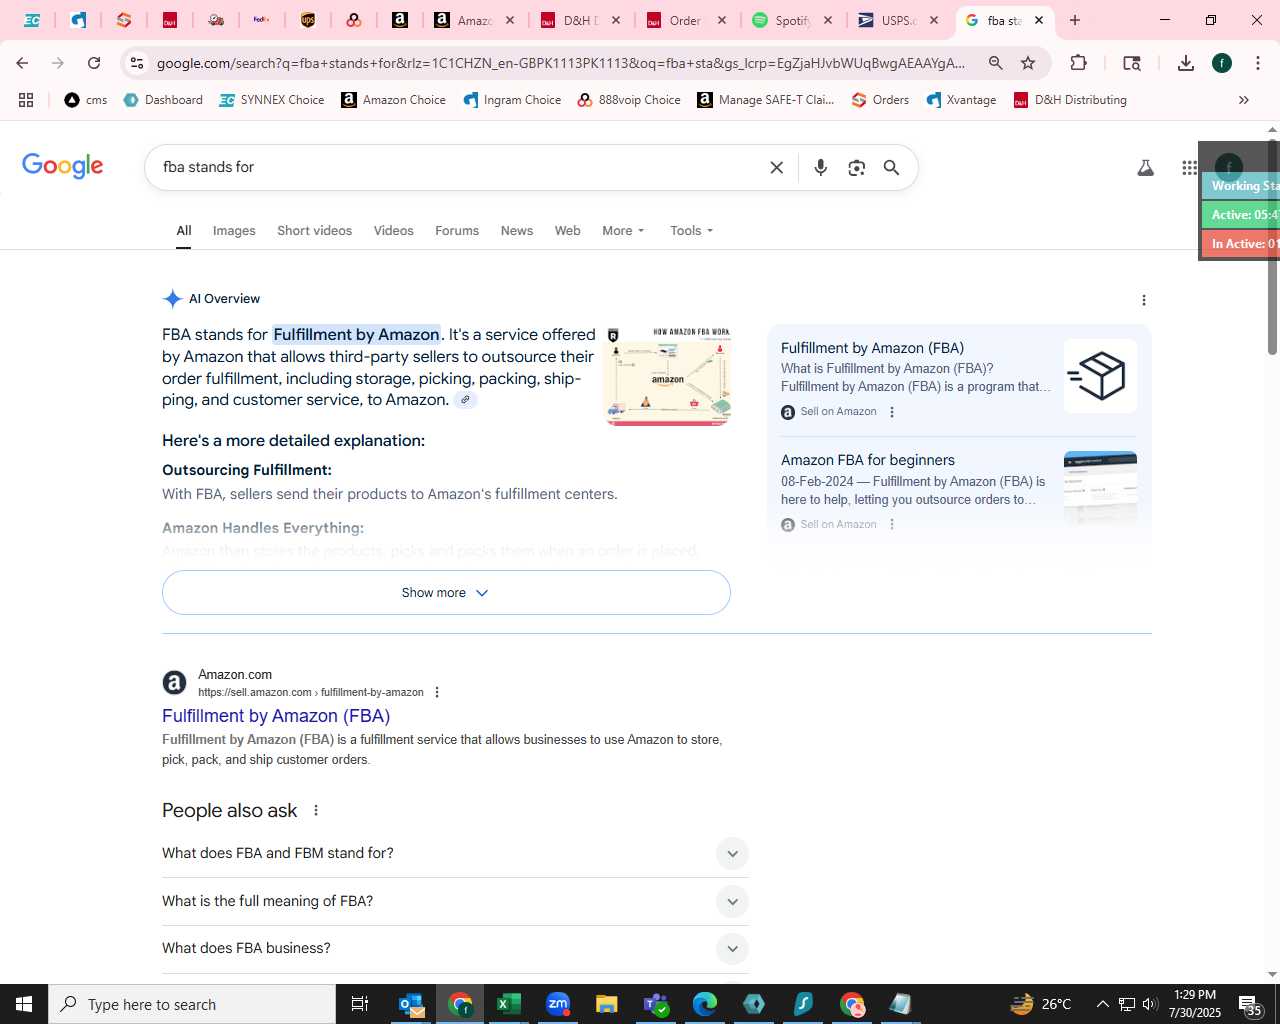Viewport: 1280px width, 1024px height.
Task: Expand the More search filter dropdown
Action: coord(623,231)
